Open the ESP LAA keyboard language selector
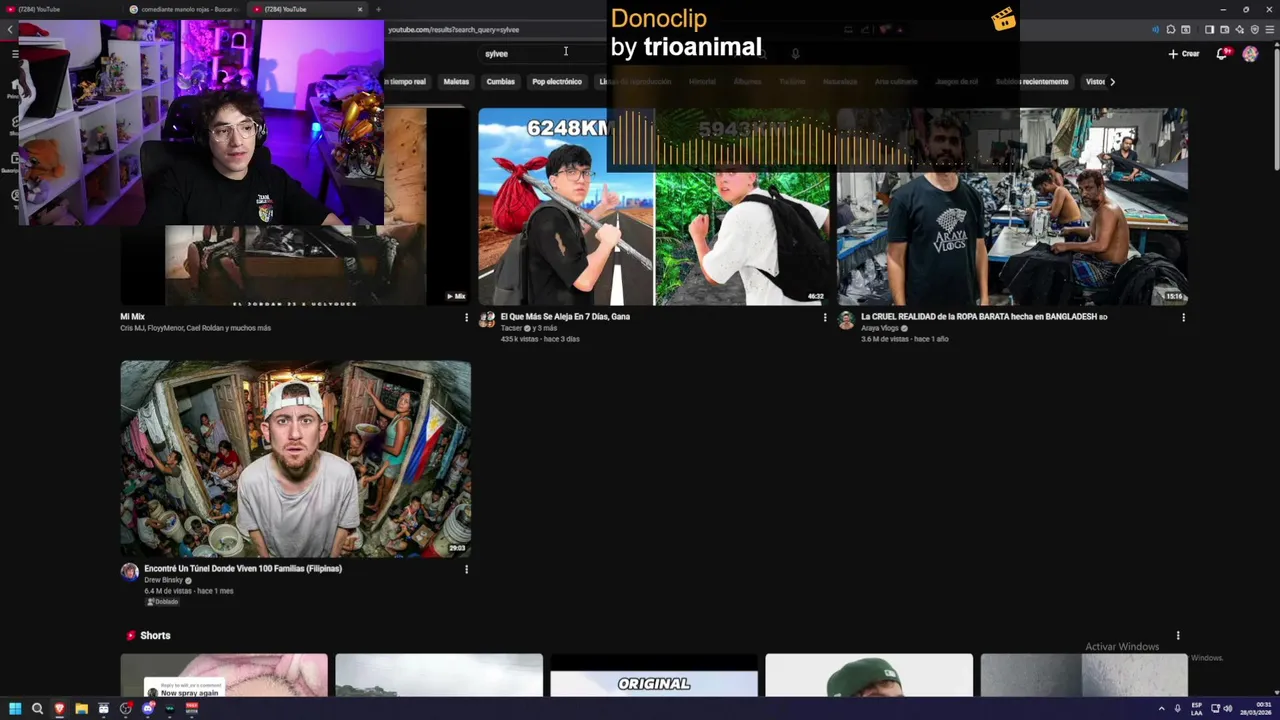The height and width of the screenshot is (720, 1280). 1197,708
